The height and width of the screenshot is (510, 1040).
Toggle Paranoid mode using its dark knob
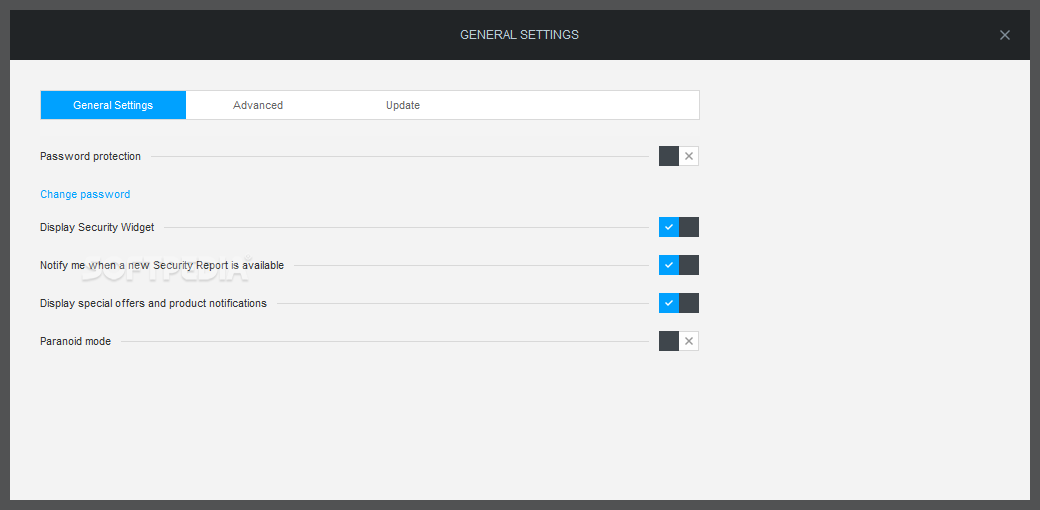point(669,341)
